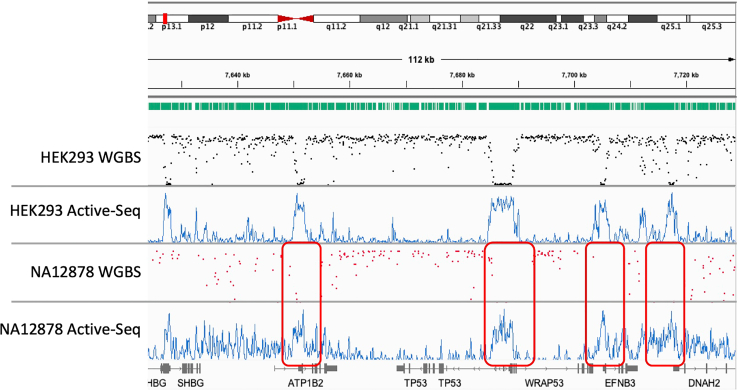This screenshot has height=390, width=738.
Task: Select the NA12878 Active-Seq track name
Action: 70,329
